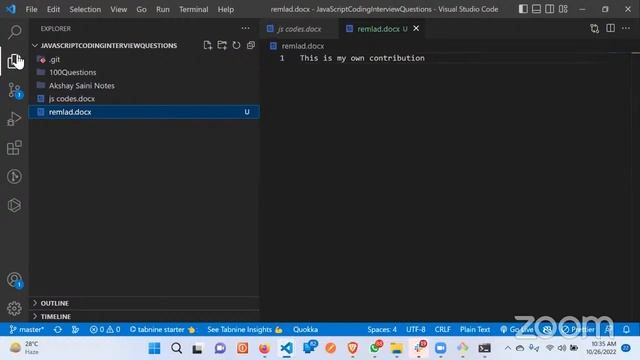This screenshot has height=360, width=640.
Task: Open the Search view in activity bar
Action: coord(15,31)
